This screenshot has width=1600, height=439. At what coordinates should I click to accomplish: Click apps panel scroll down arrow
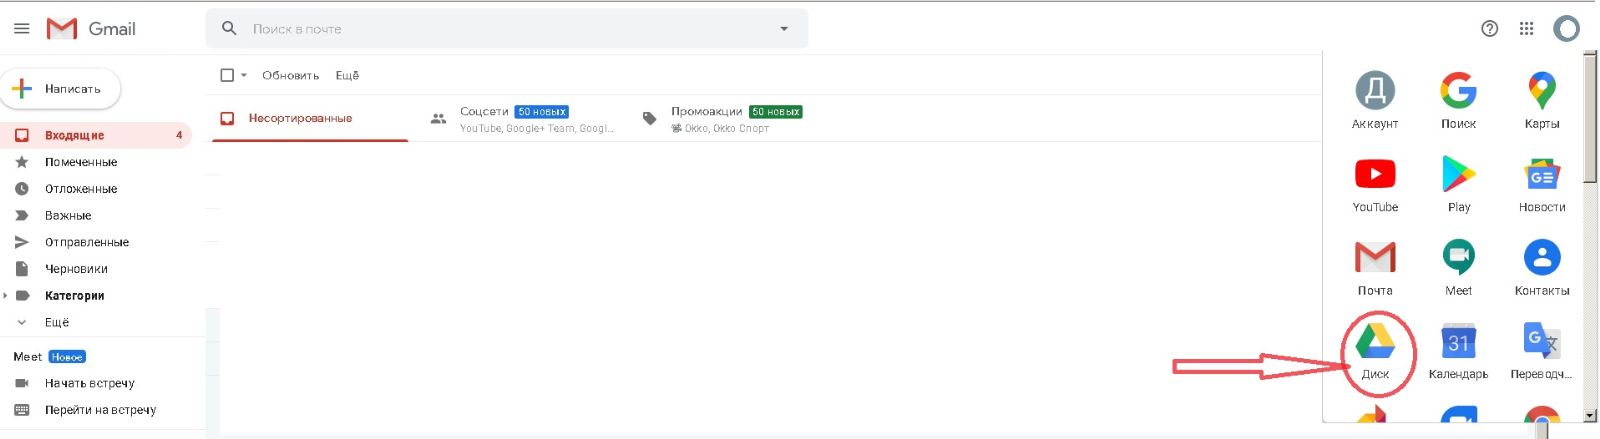(1590, 415)
